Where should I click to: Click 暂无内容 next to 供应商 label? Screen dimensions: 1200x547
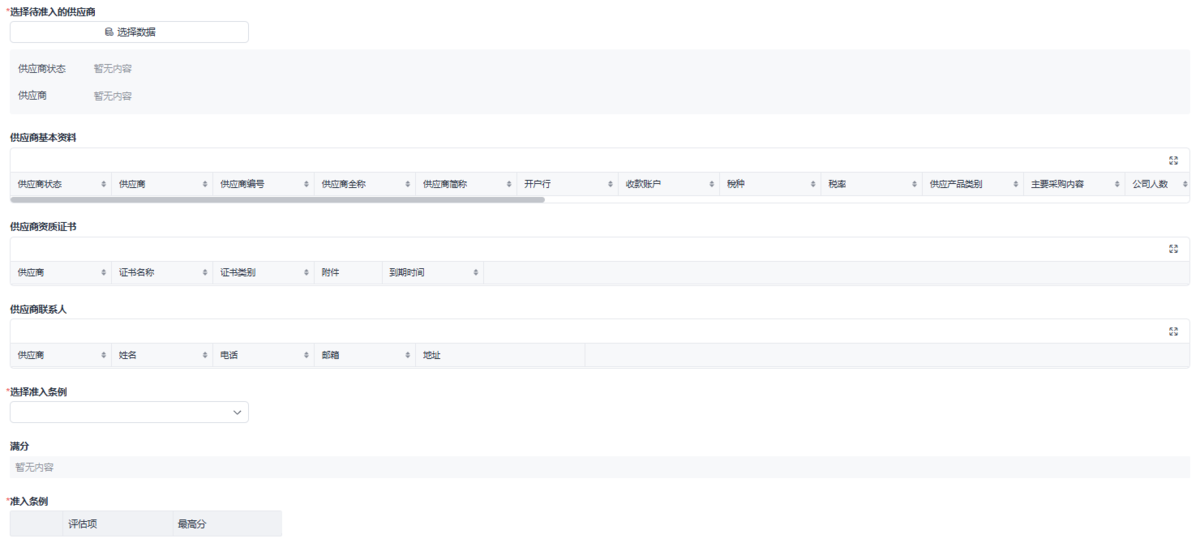(113, 96)
